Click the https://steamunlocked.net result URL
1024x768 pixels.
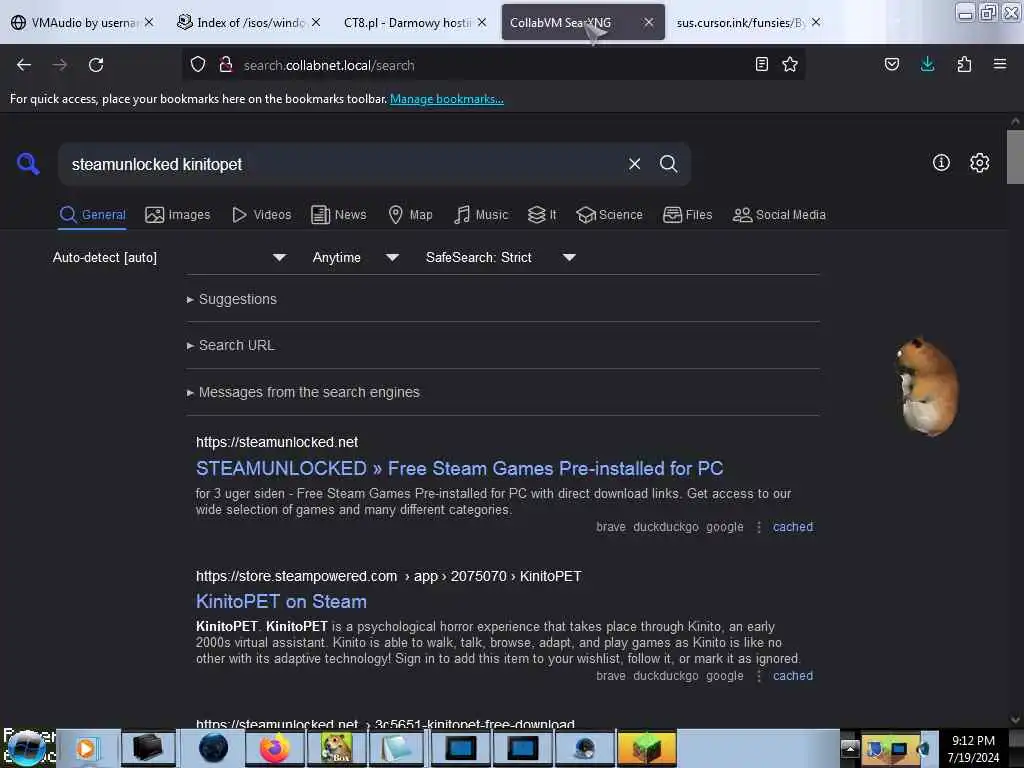point(277,442)
